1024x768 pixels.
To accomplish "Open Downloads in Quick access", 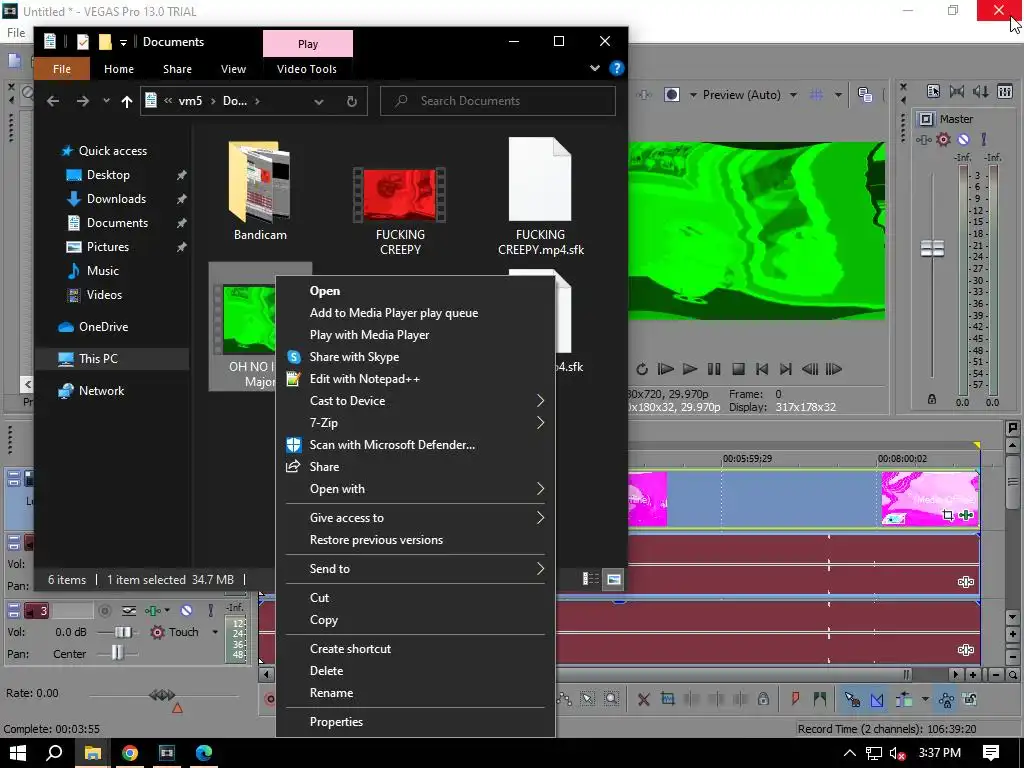I will click(x=116, y=199).
